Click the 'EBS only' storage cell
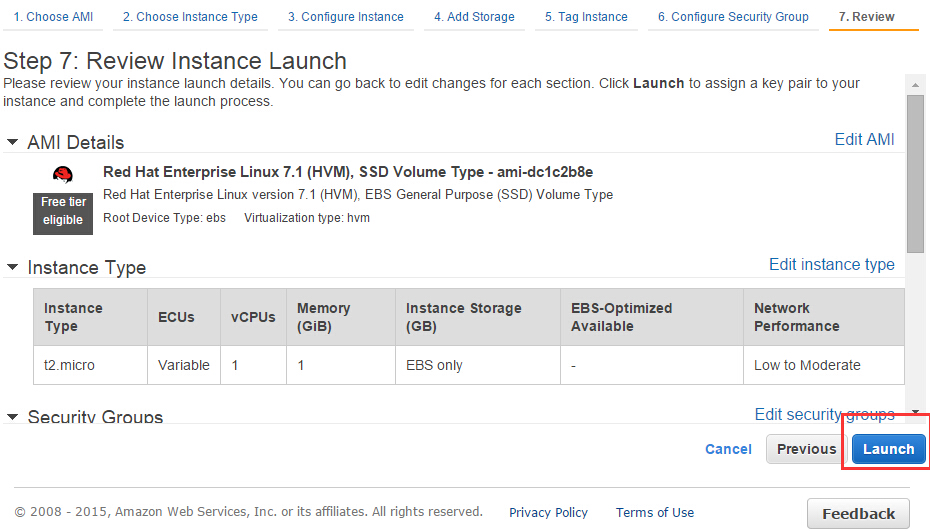 coord(478,365)
